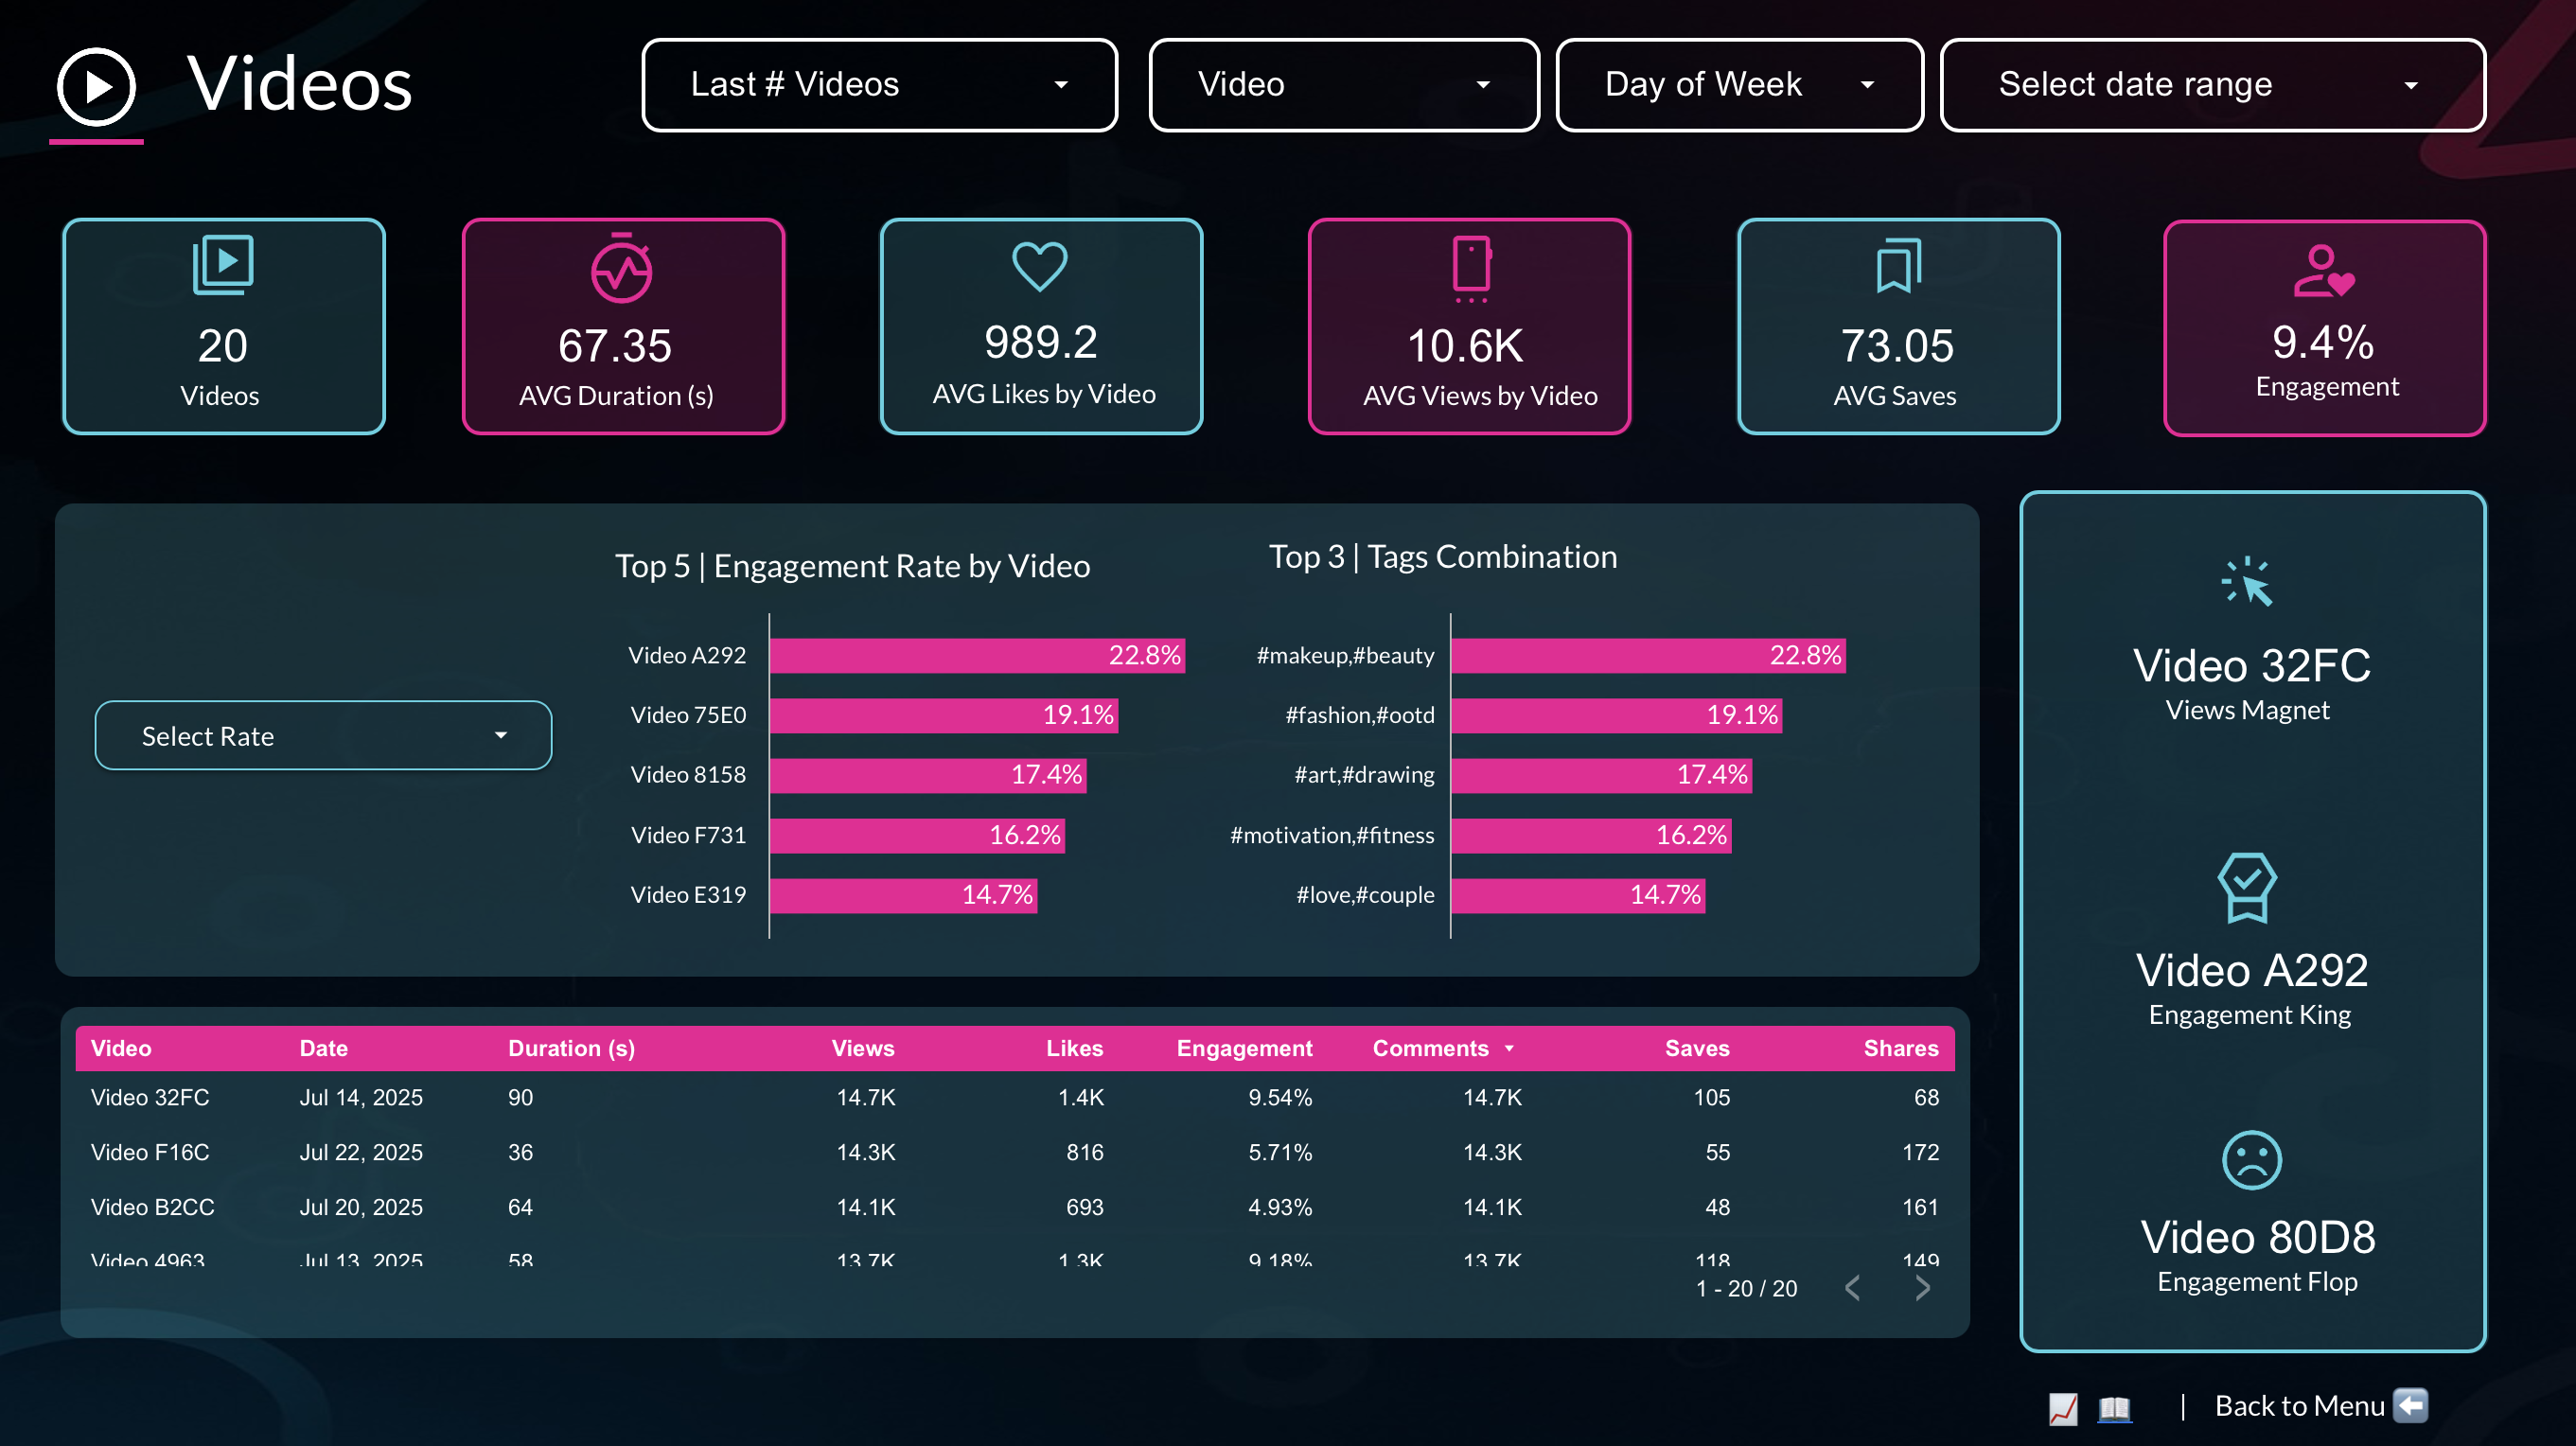Click the Video 8158 engagement bar 17.4%
The width and height of the screenshot is (2576, 1446).
tap(928, 775)
